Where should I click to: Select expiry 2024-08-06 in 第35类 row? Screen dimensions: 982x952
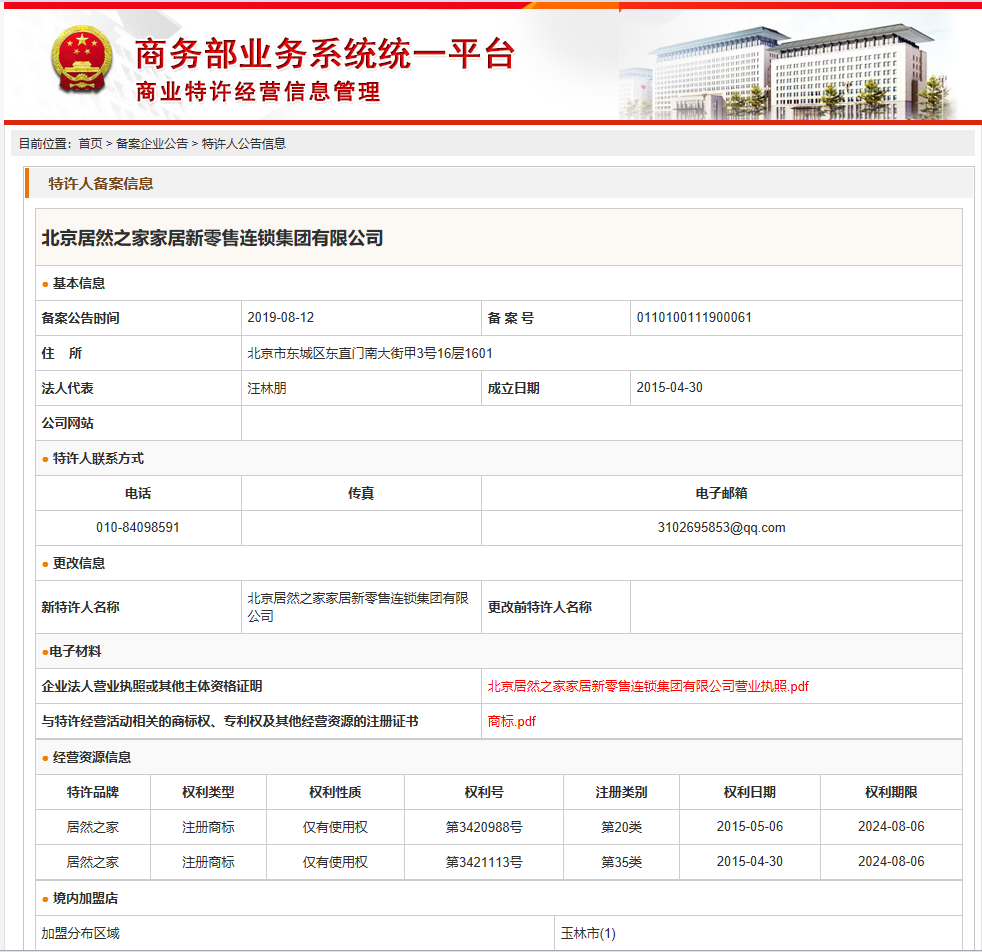891,862
